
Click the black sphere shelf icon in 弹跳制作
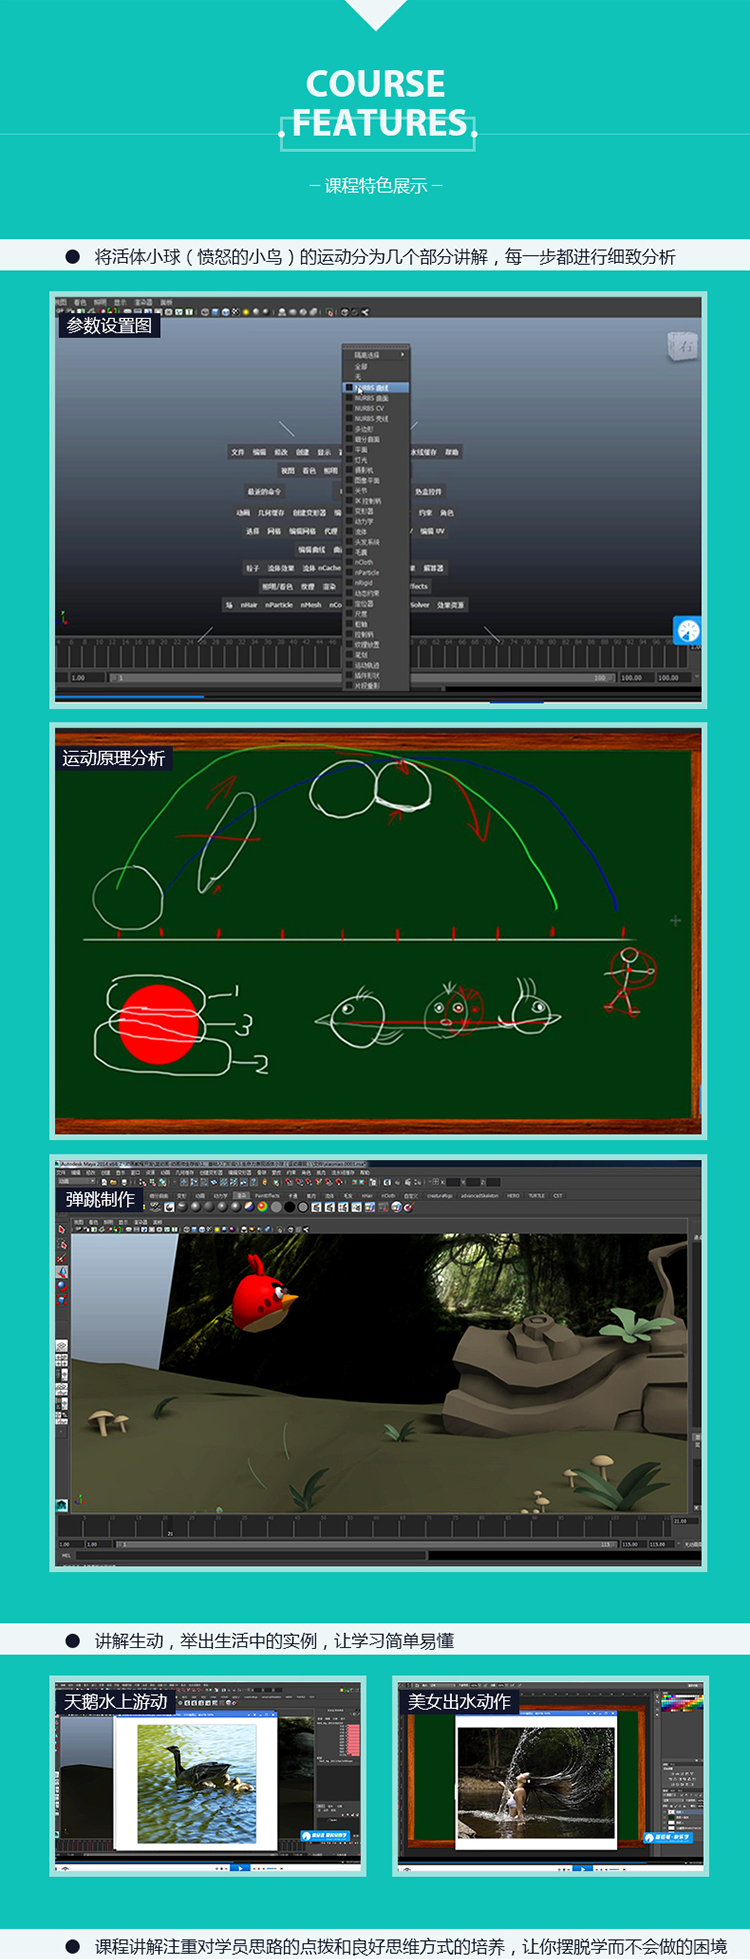coord(289,1207)
